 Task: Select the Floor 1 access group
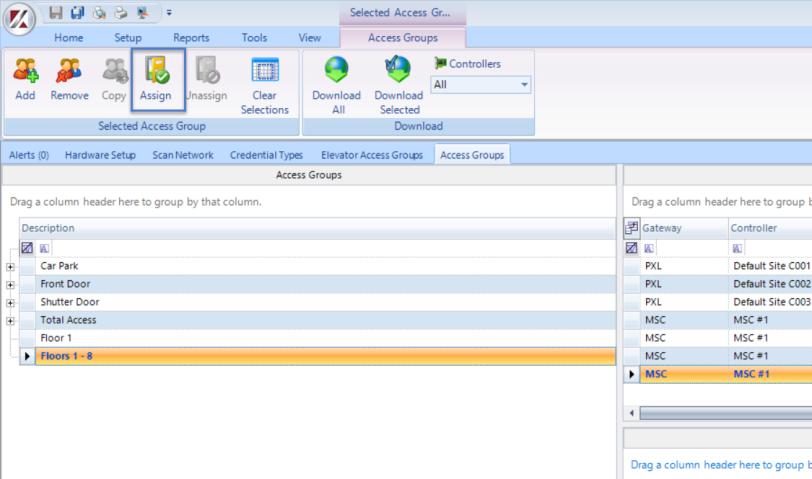tap(325, 338)
